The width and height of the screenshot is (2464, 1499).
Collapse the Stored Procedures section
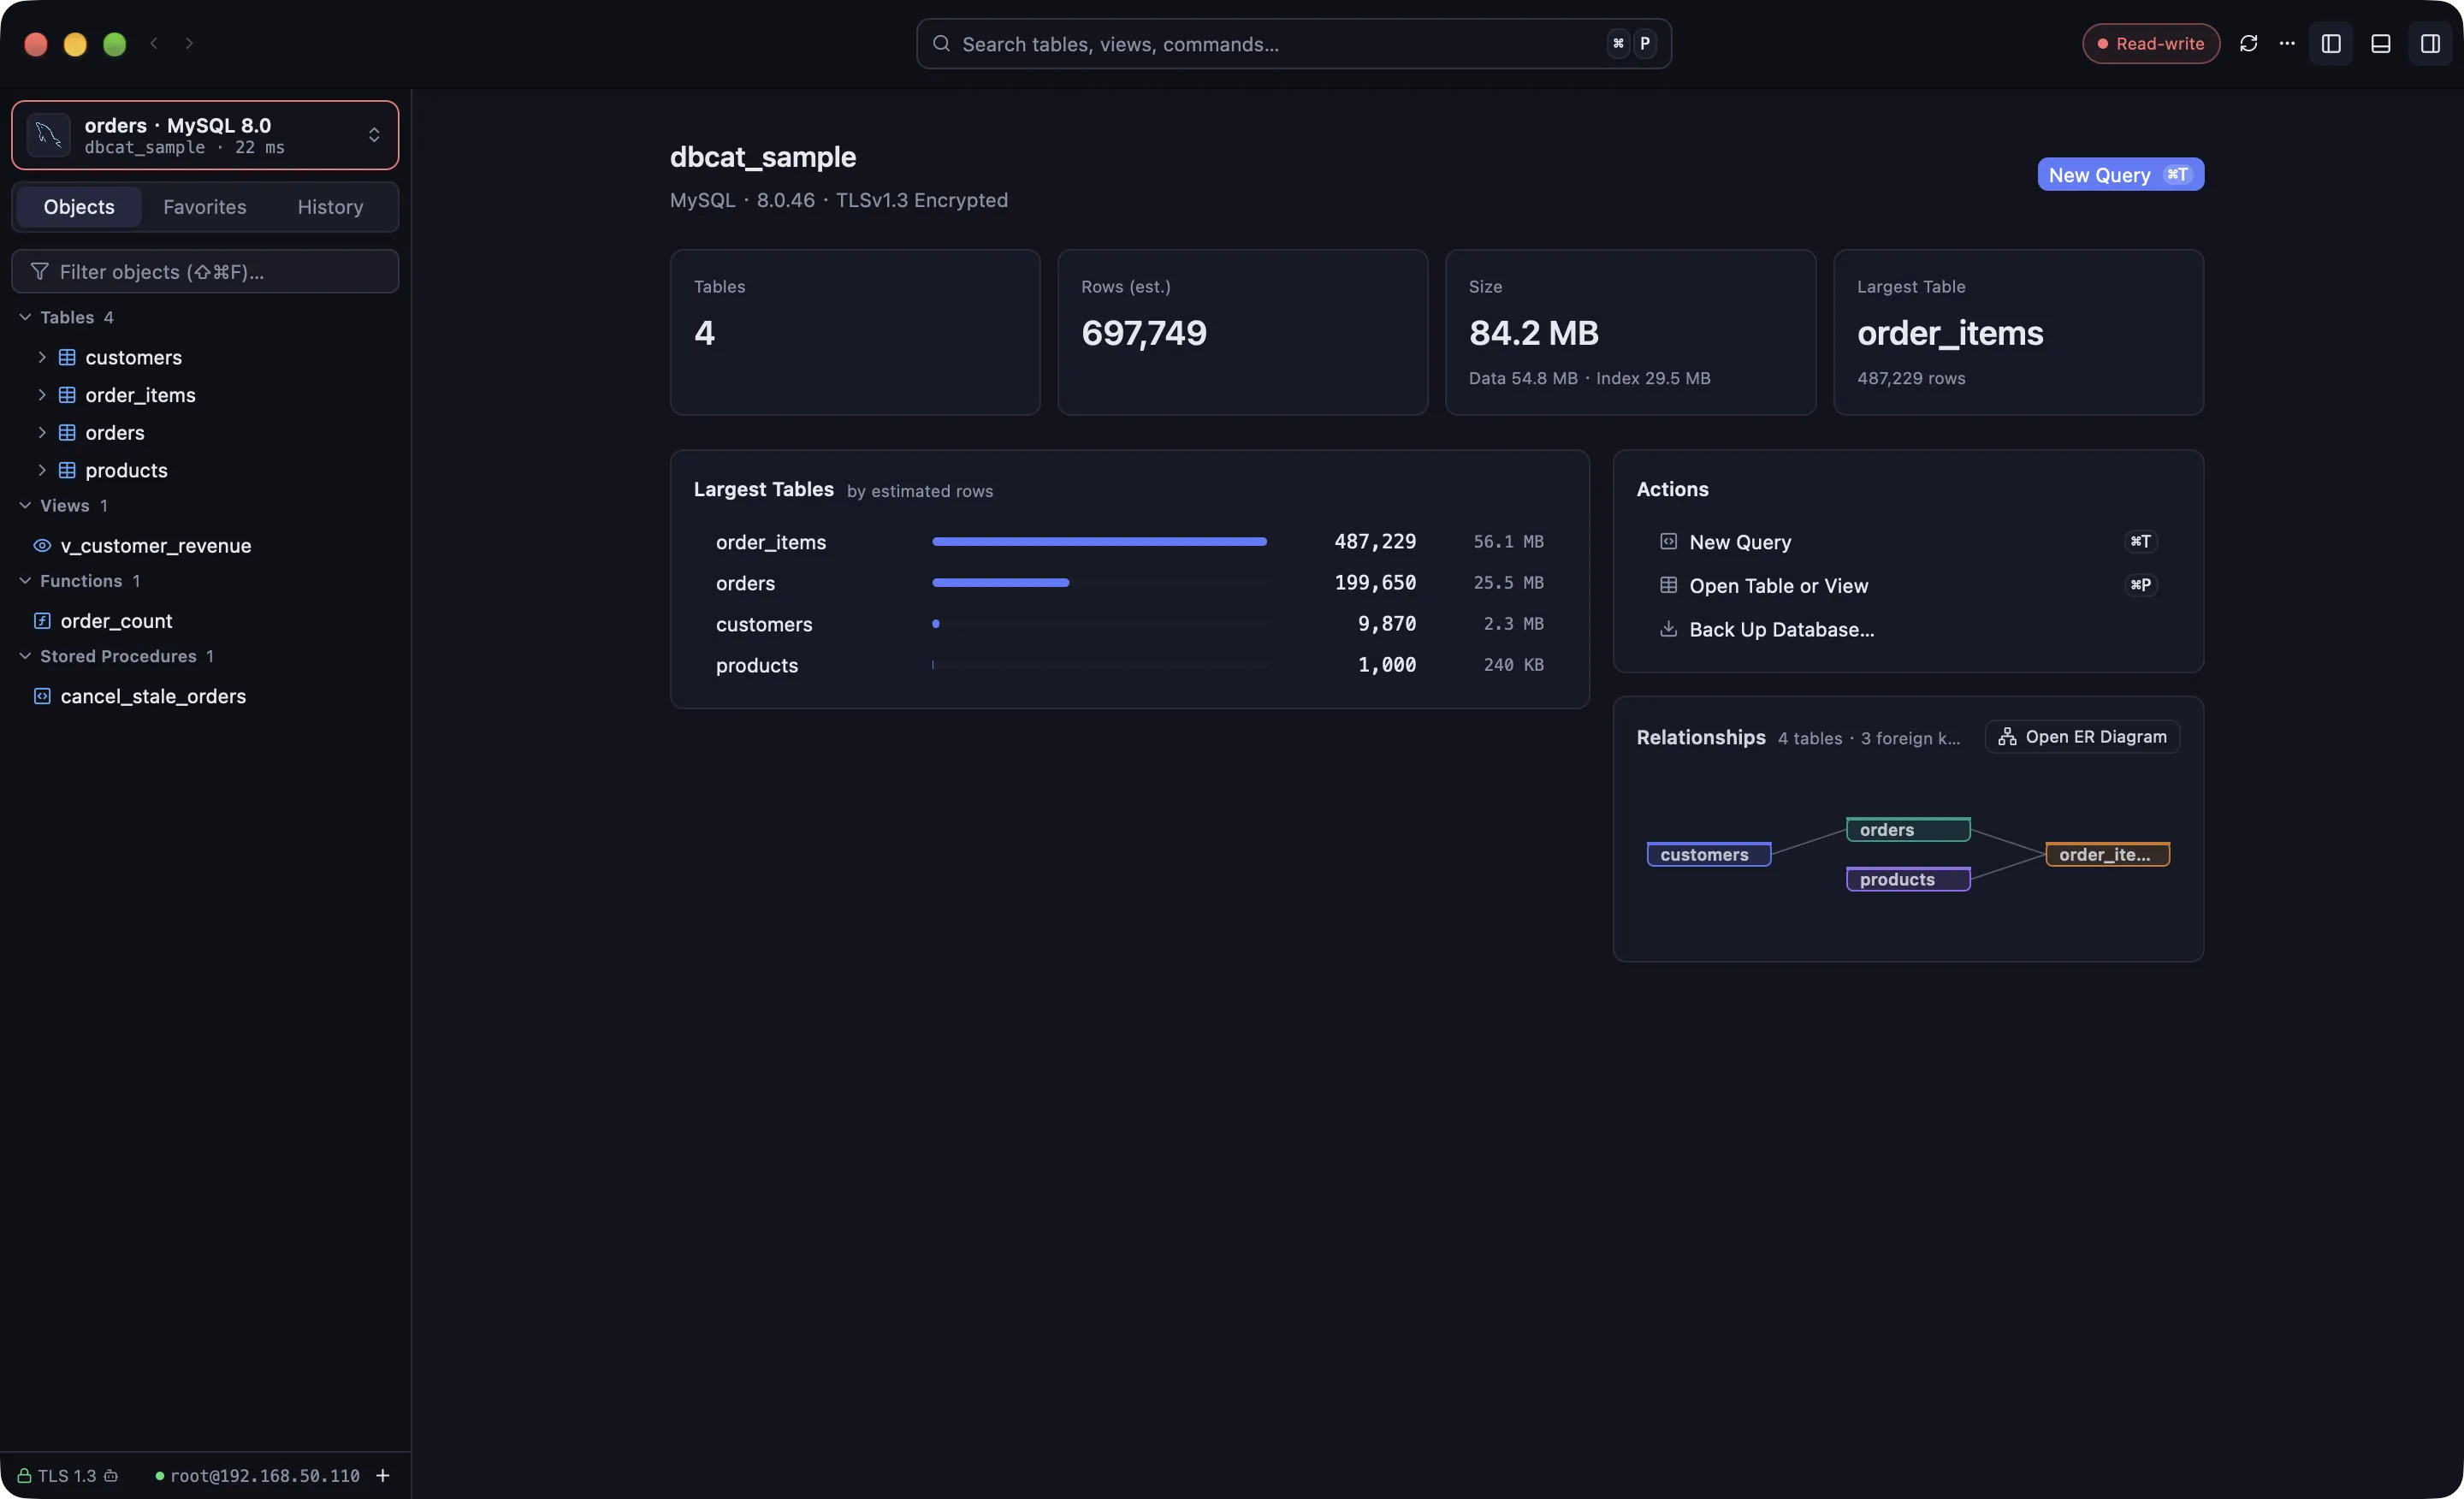pyautogui.click(x=25, y=656)
